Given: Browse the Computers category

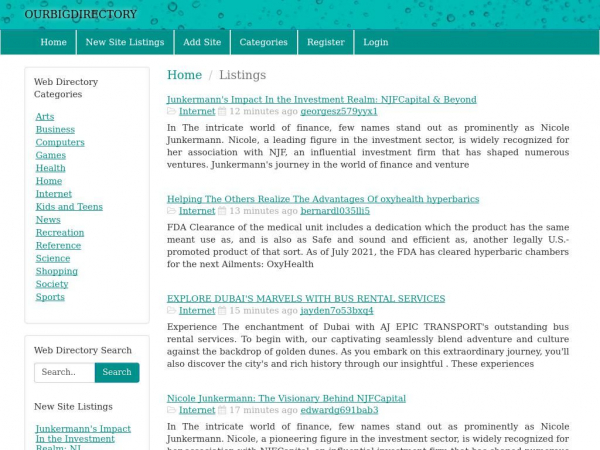Looking at the screenshot, I should click(60, 142).
